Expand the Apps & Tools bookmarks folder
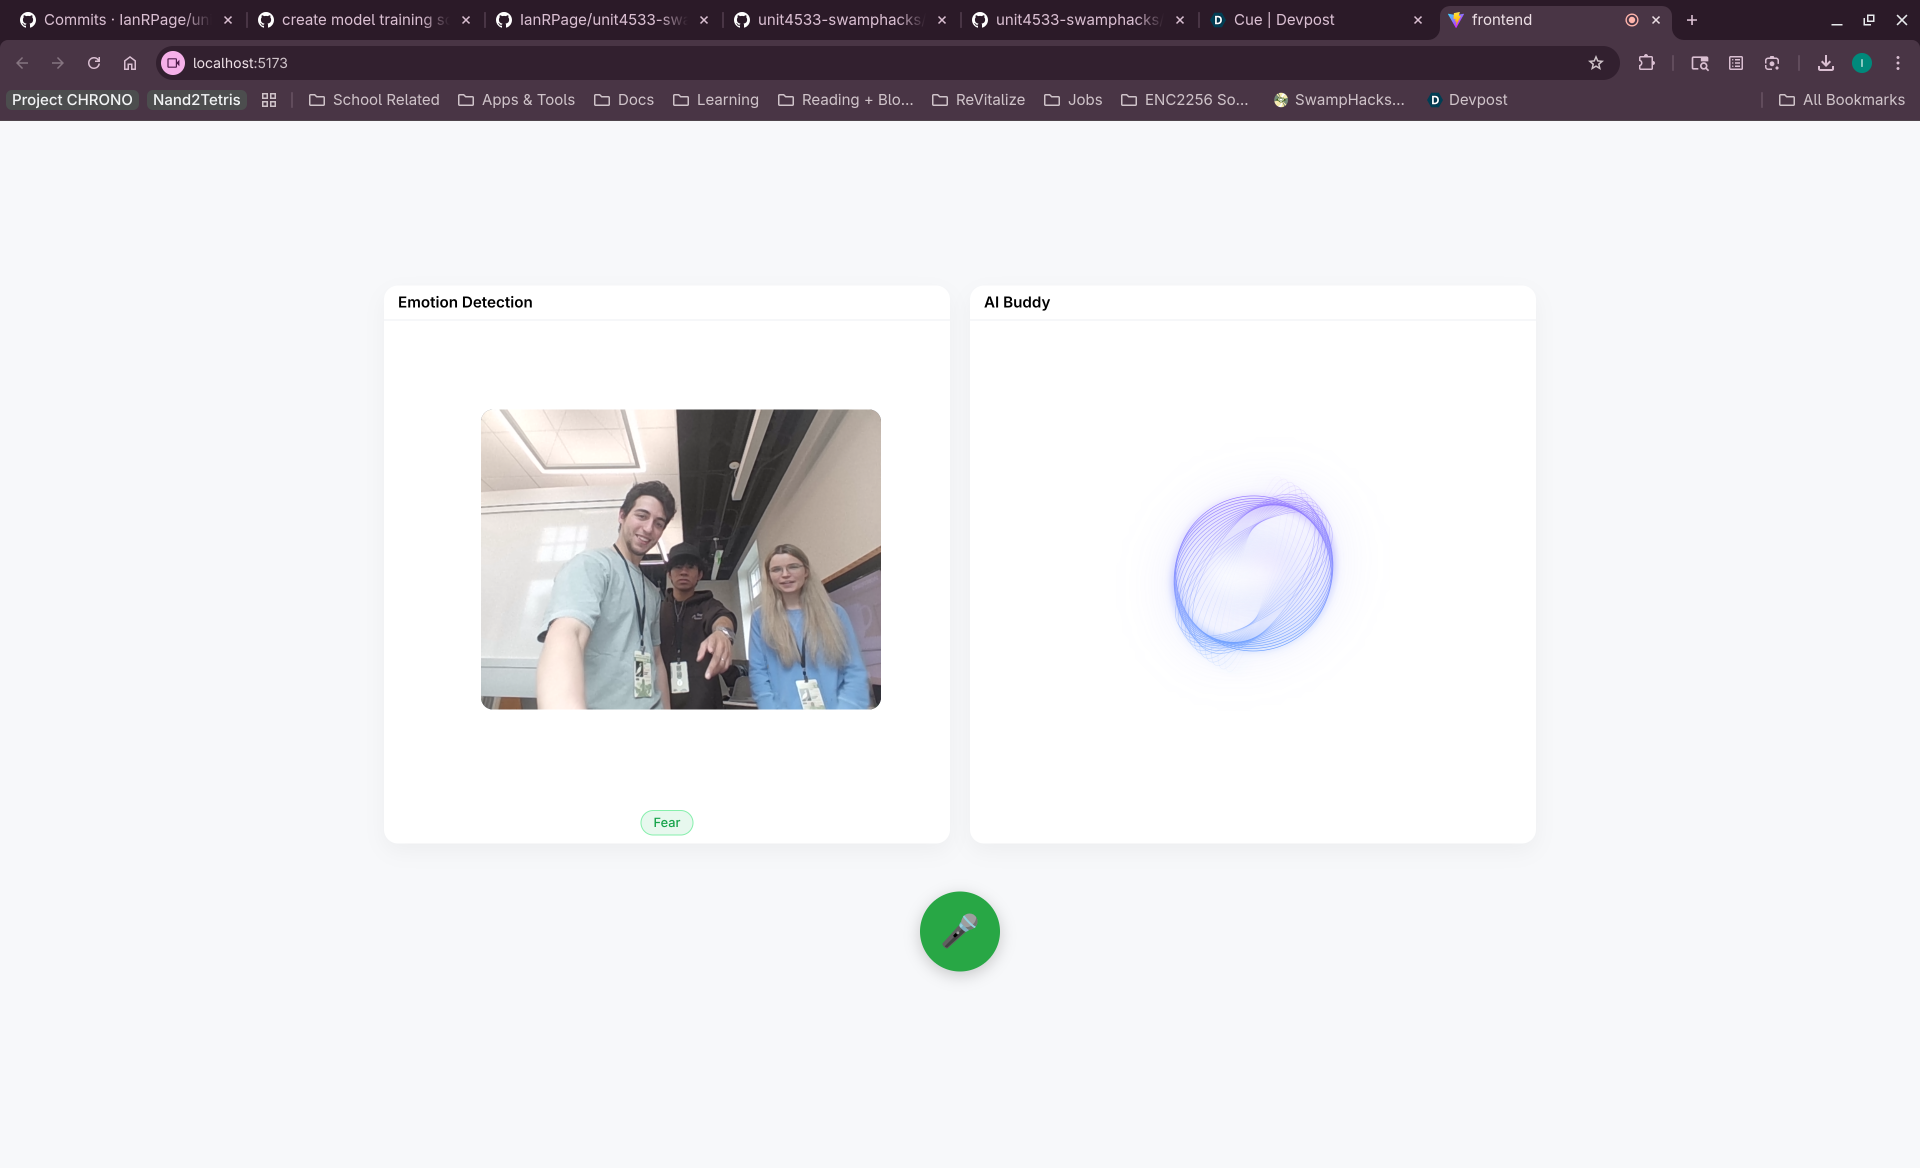 517,100
